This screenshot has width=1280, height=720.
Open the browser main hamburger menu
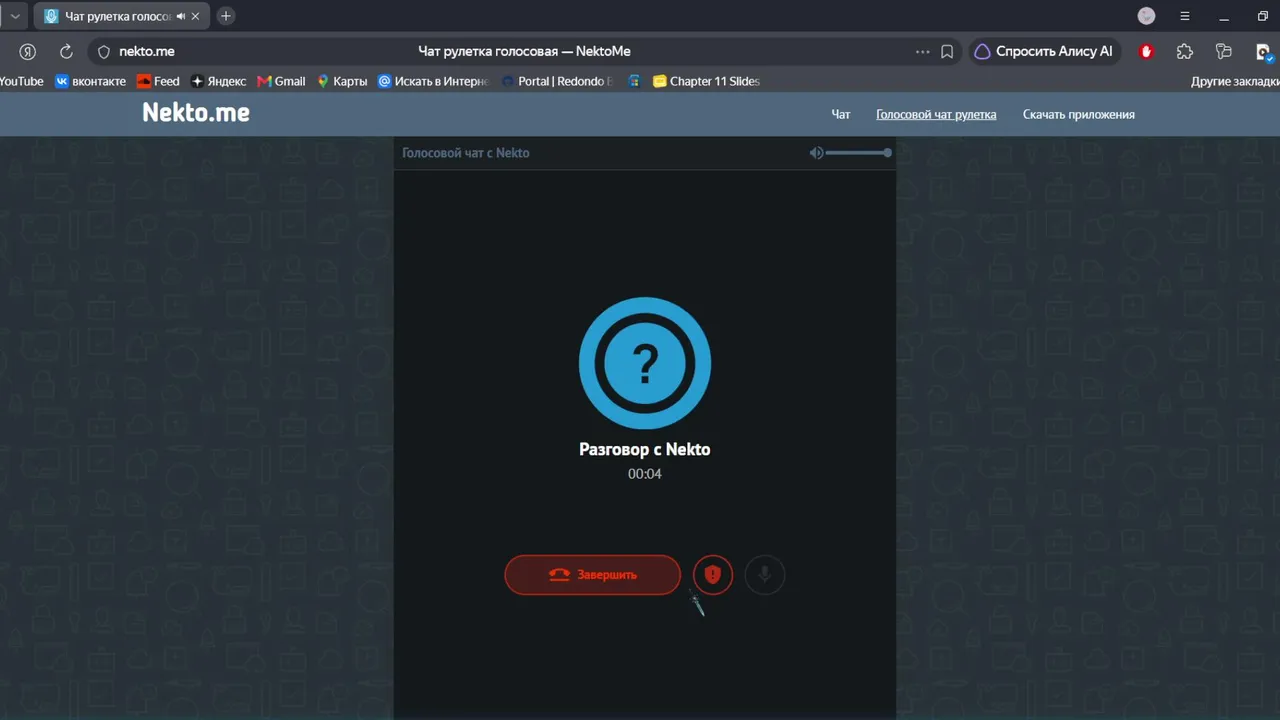click(1185, 16)
